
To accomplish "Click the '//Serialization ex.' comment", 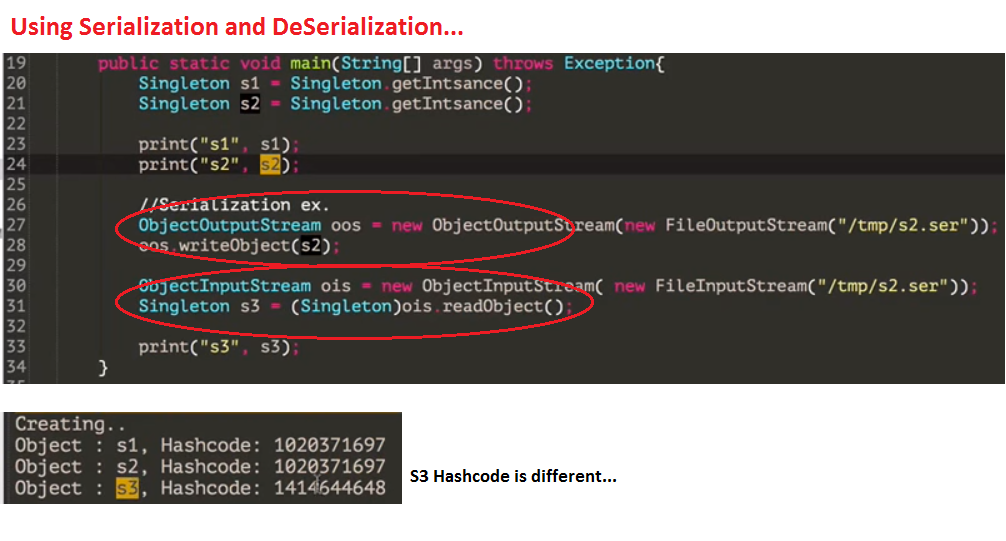I will pos(234,205).
